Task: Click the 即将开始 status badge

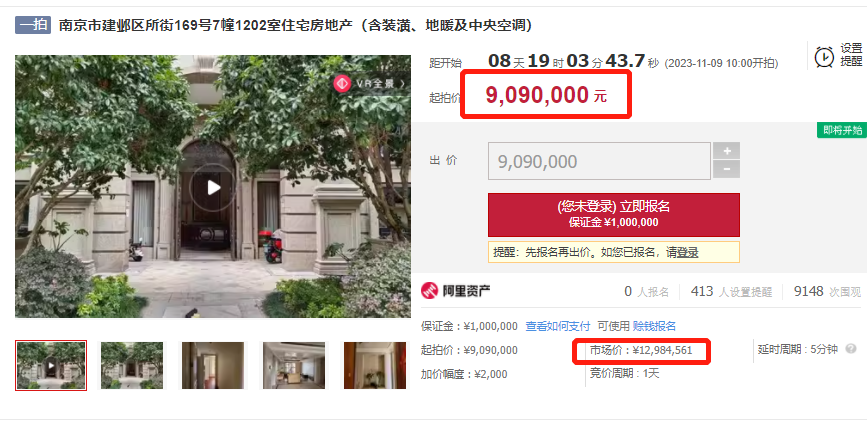Action: 842,130
